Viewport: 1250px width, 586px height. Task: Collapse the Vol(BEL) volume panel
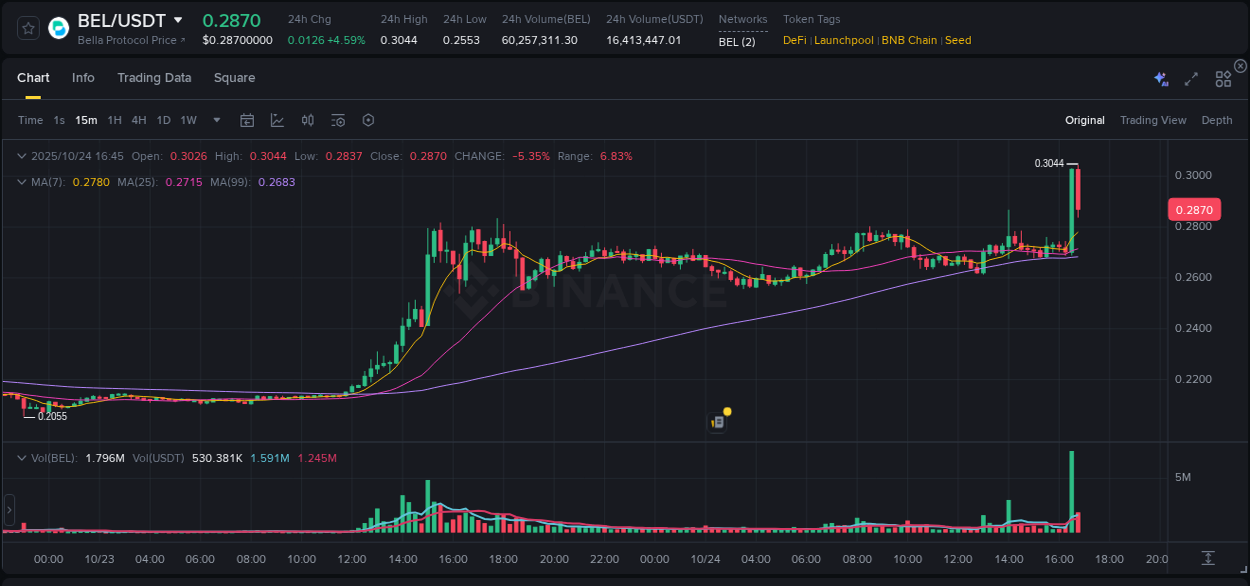point(21,457)
